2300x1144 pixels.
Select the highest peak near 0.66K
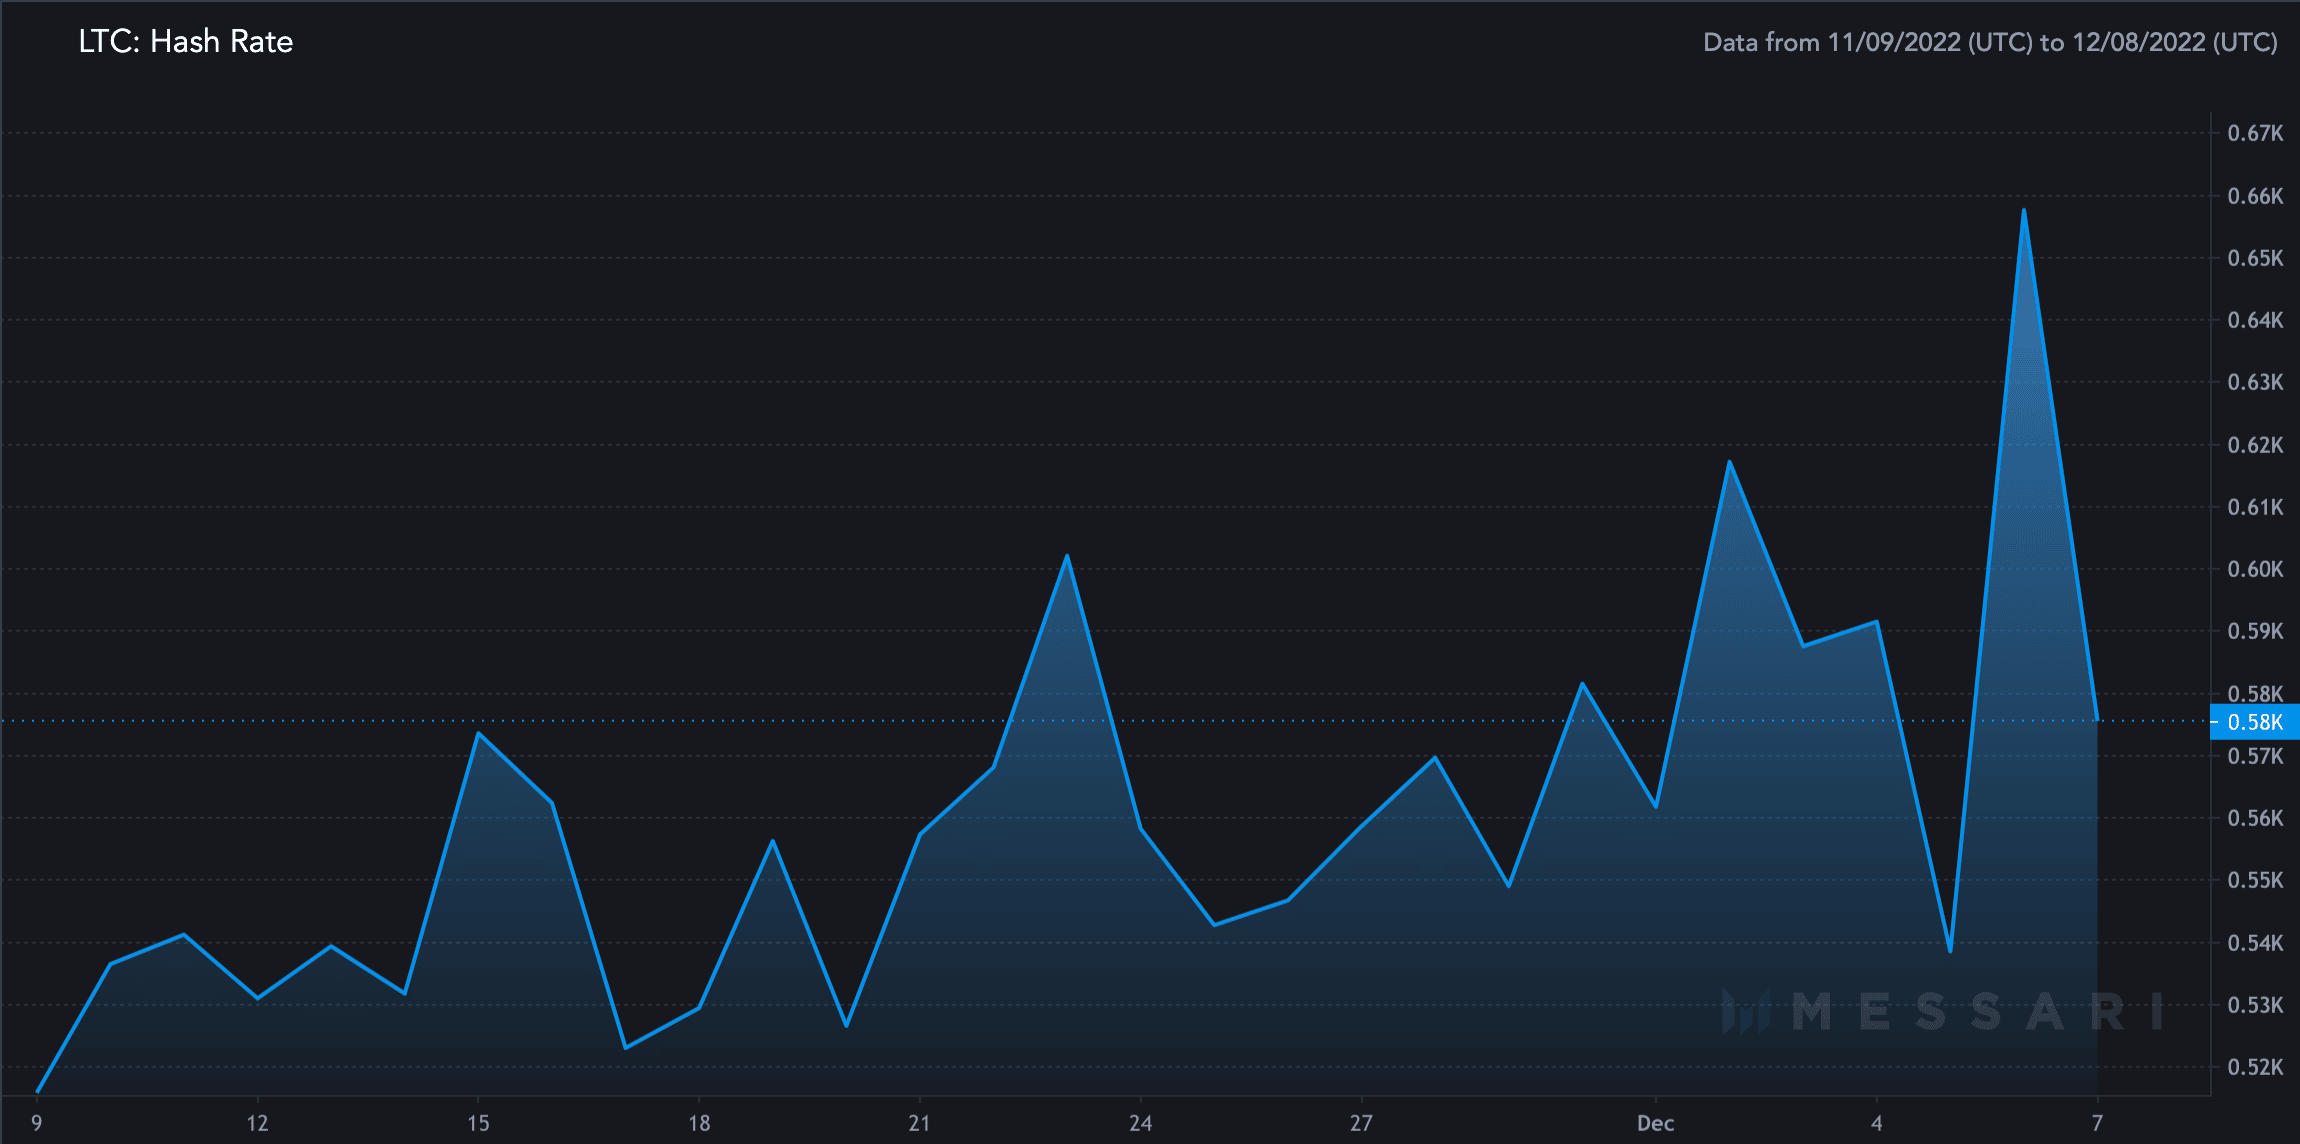coord(2023,210)
